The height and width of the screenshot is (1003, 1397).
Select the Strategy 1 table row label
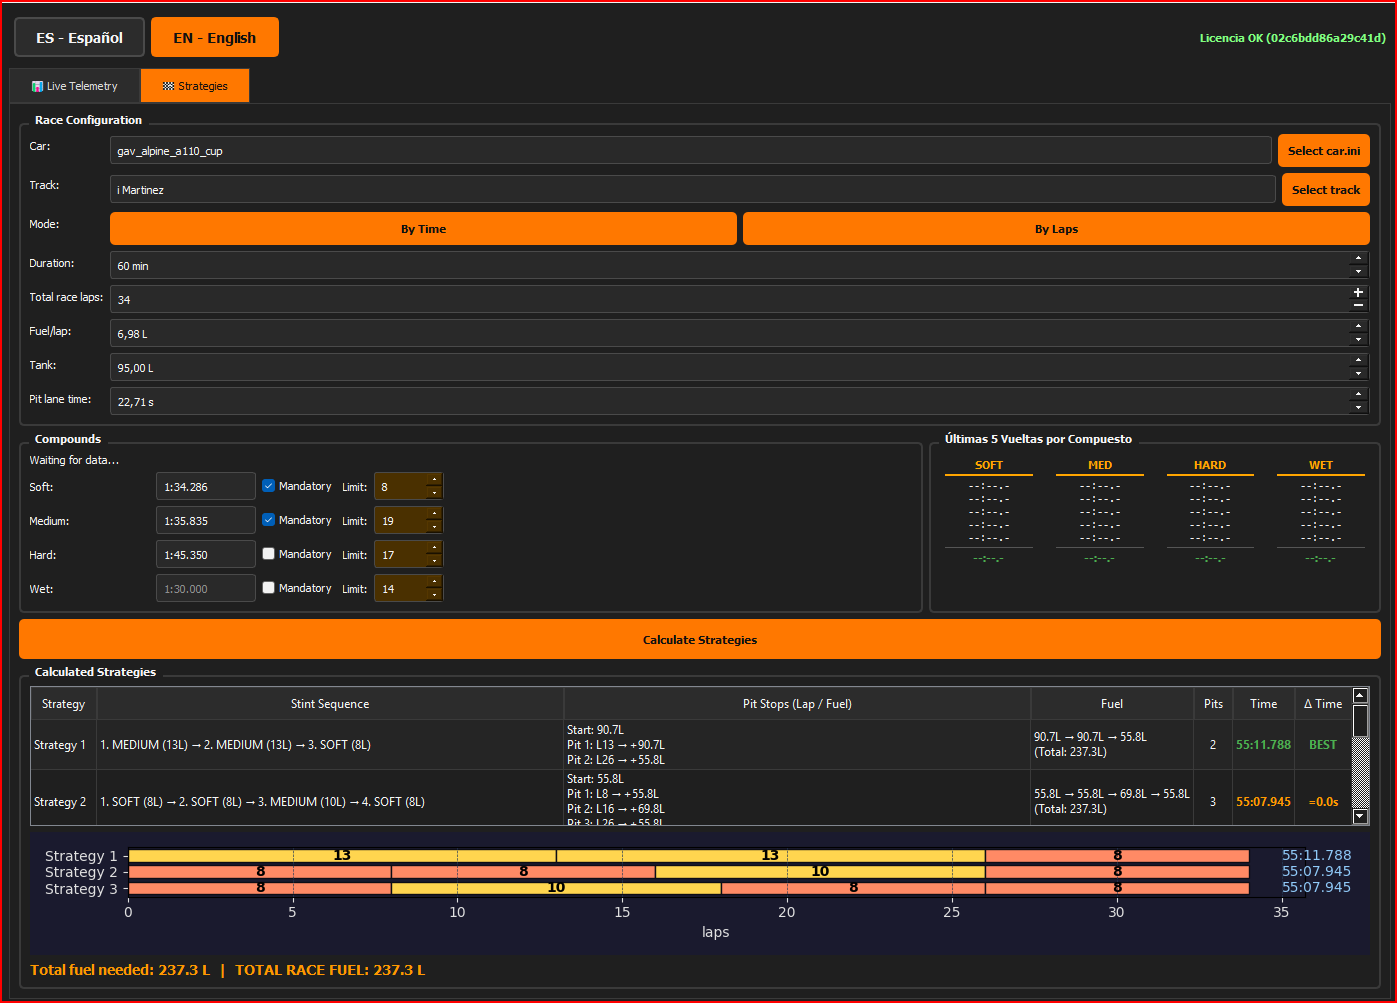pyautogui.click(x=60, y=745)
